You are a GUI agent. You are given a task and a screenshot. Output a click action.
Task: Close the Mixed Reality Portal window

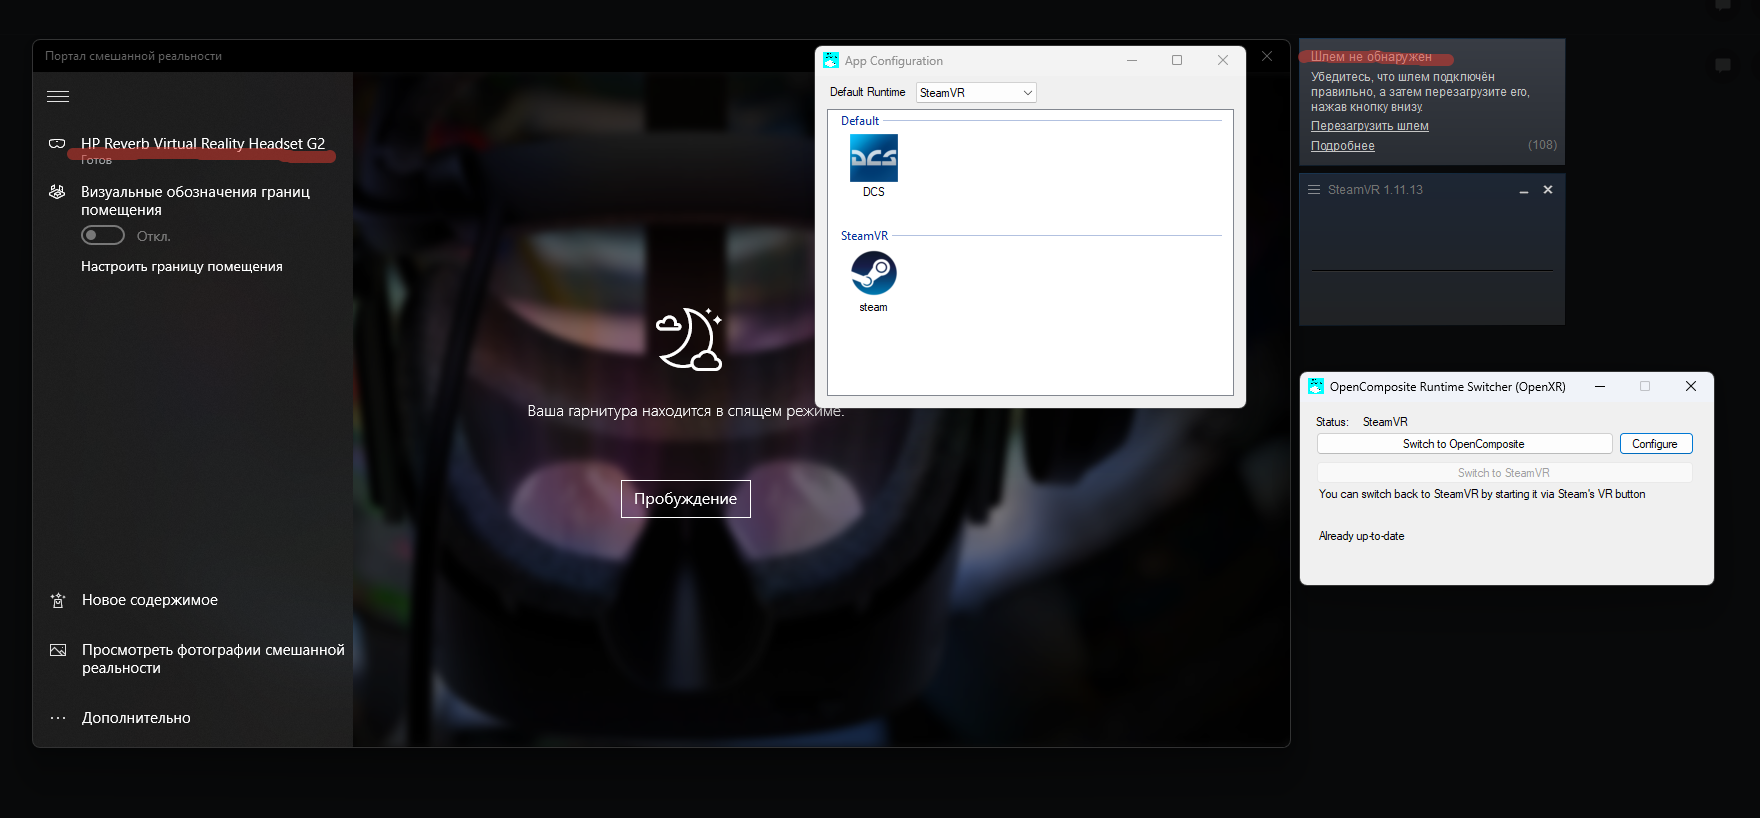[1267, 56]
